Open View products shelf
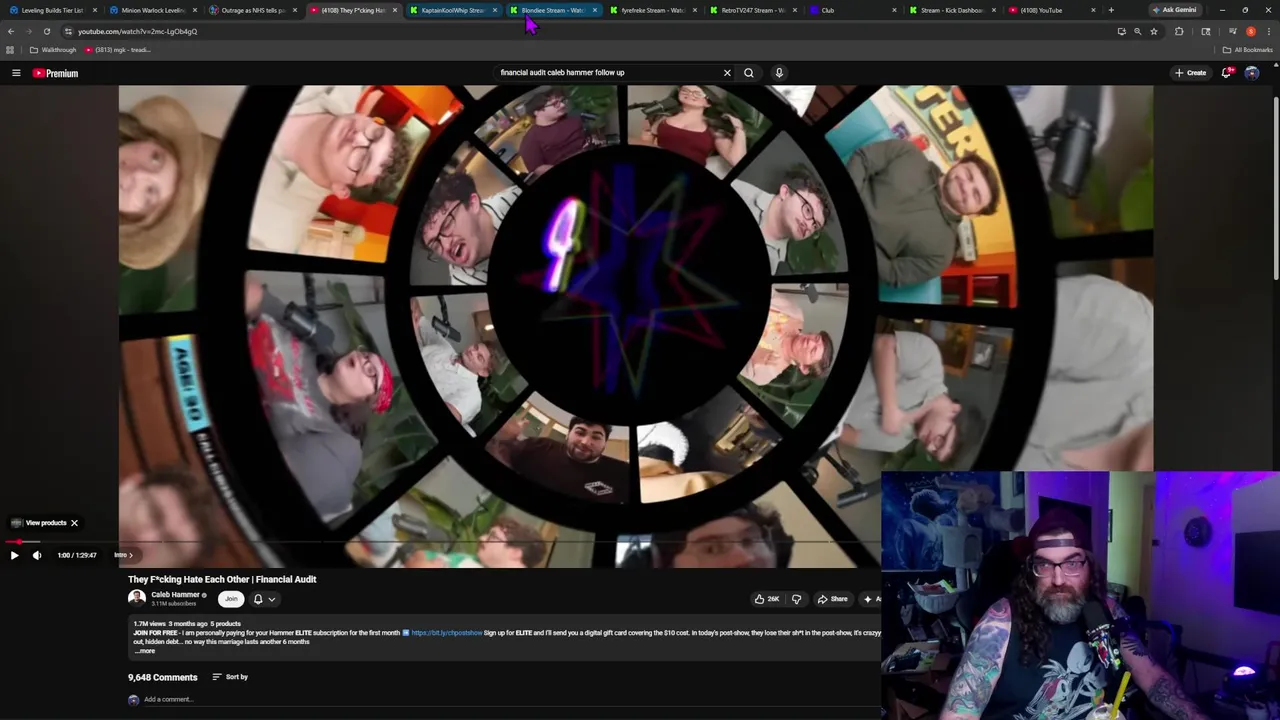The height and width of the screenshot is (720, 1280). (39, 523)
